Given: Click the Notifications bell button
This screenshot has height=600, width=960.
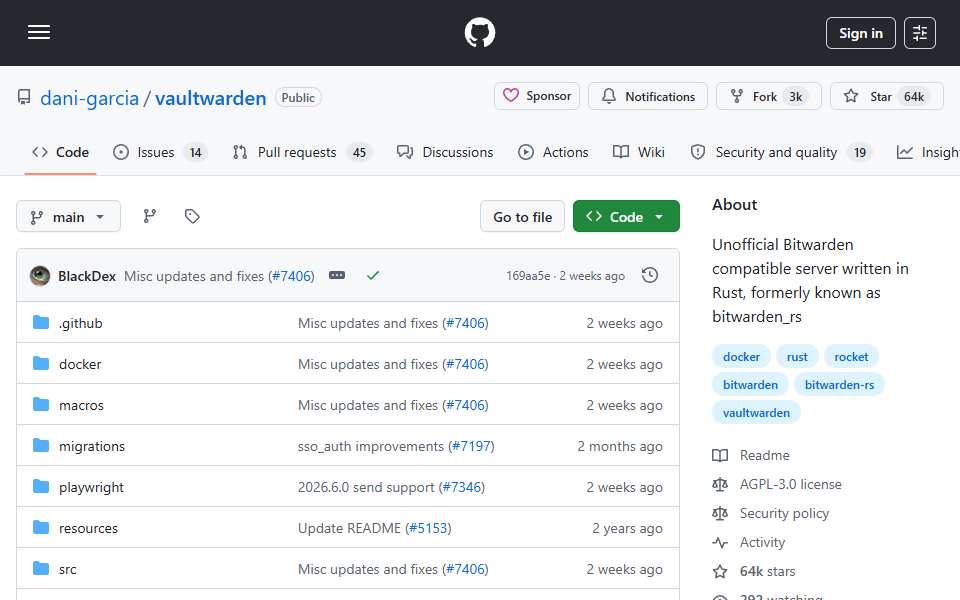Looking at the screenshot, I should (648, 97).
